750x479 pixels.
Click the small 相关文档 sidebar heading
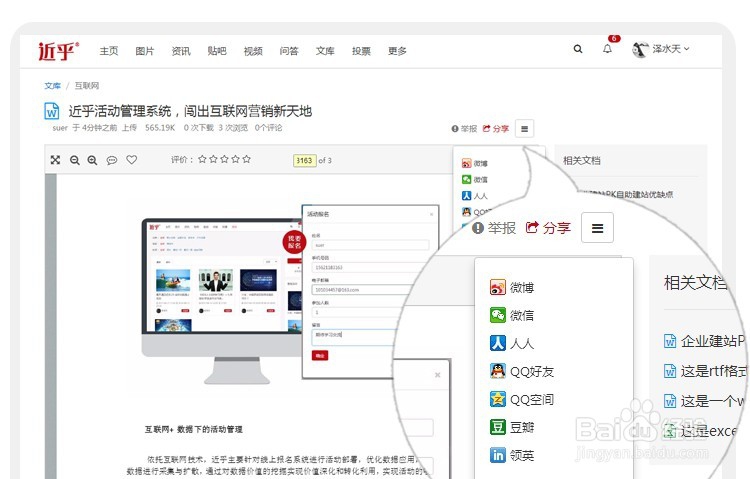tap(582, 160)
